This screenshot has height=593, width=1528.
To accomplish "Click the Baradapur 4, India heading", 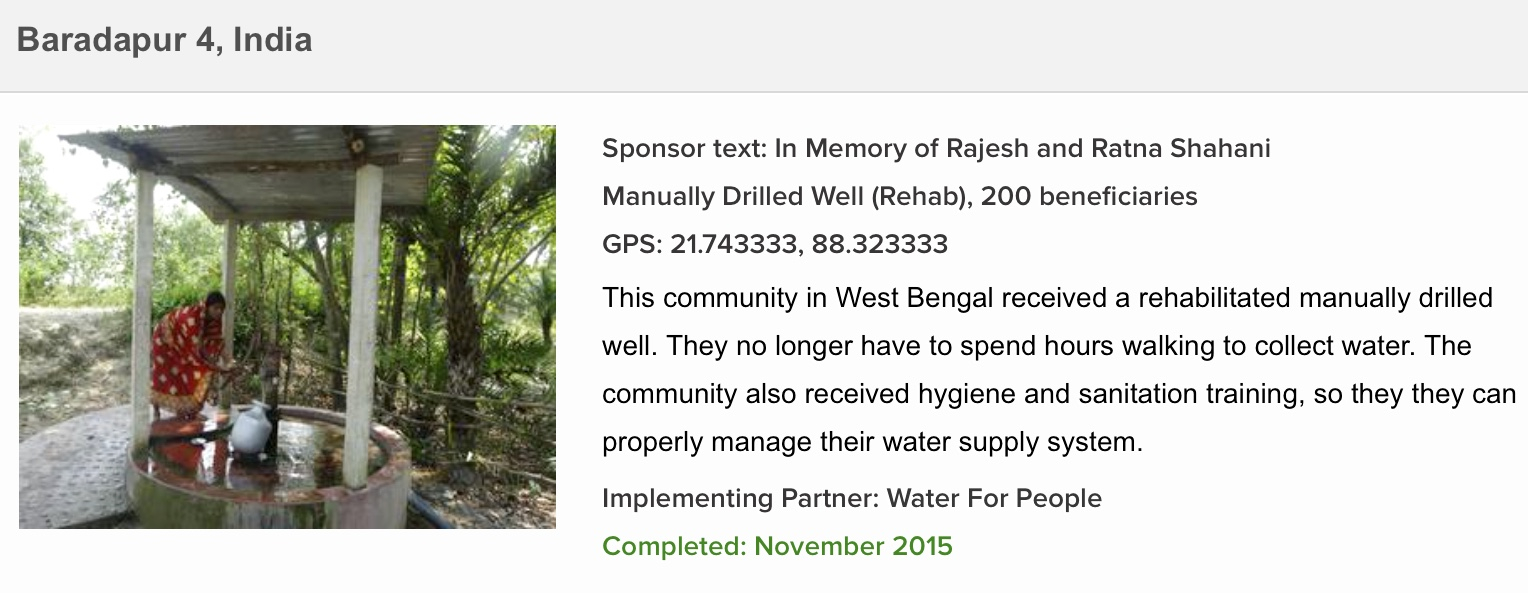I will (x=164, y=41).
